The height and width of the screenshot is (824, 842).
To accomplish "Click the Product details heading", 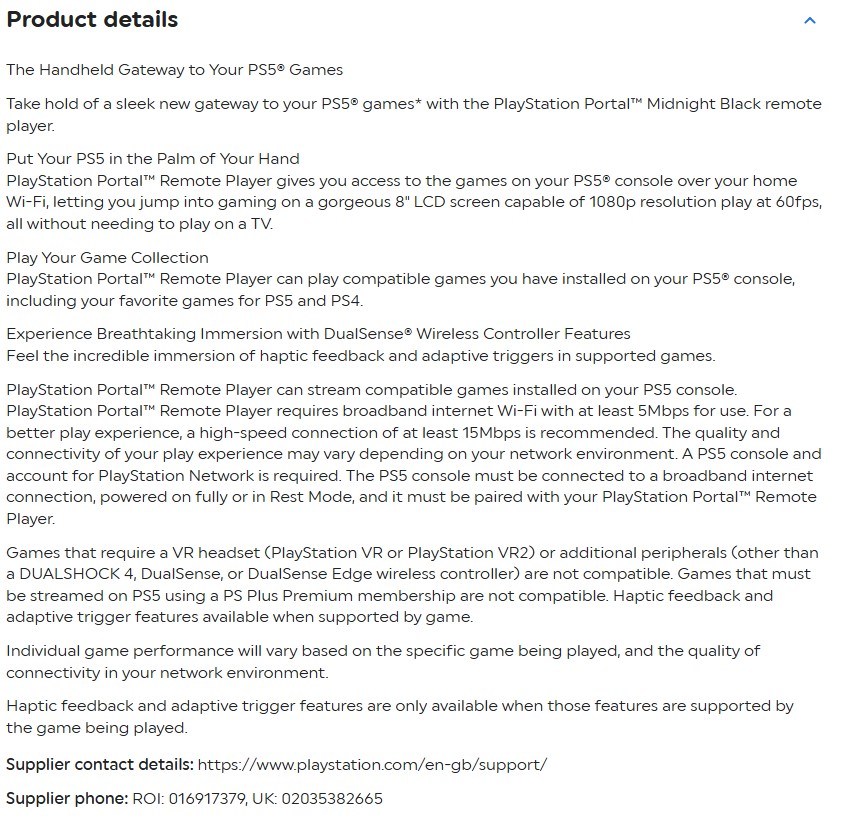I will pos(92,20).
